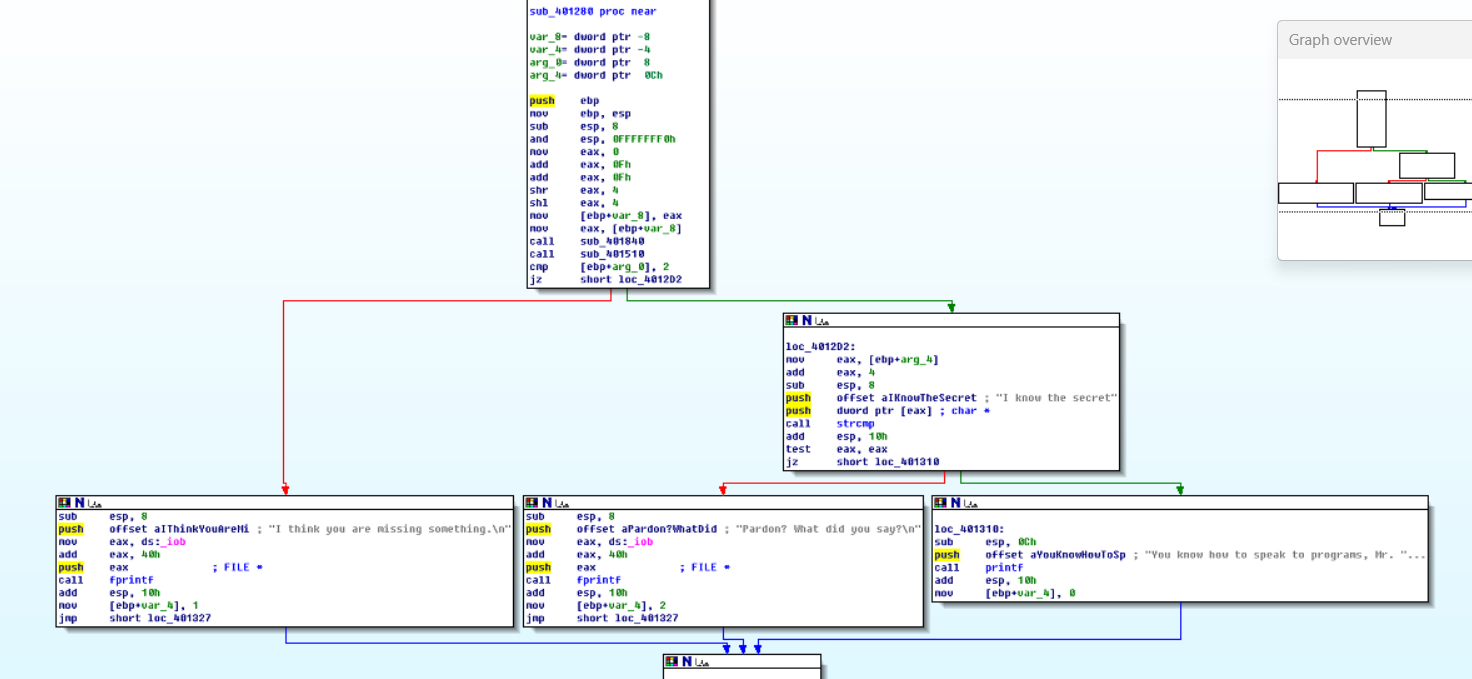Viewport: 1472px width, 679px height.
Task: Click the 'cmp [ebp+arg_0], 2' instruction
Action: click(x=599, y=267)
